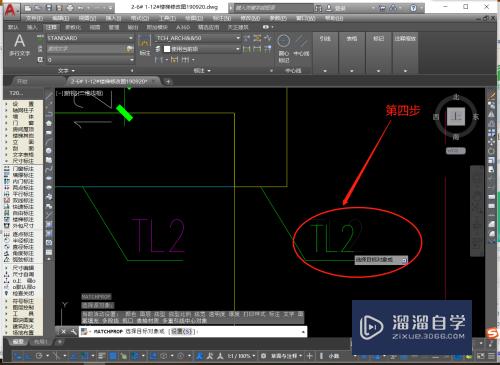Click the Save icon in quick access toolbar
This screenshot has width=500, height=365.
point(49,7)
